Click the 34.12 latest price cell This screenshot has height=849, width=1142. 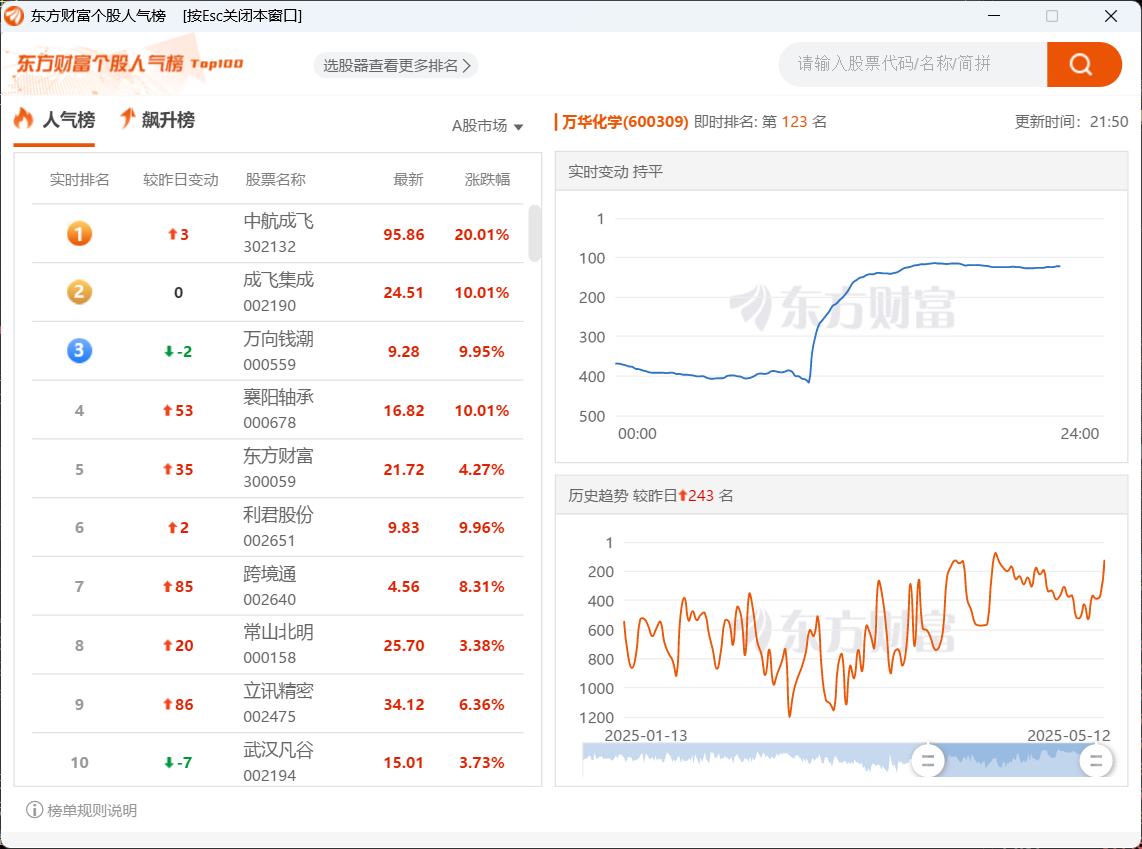(403, 705)
